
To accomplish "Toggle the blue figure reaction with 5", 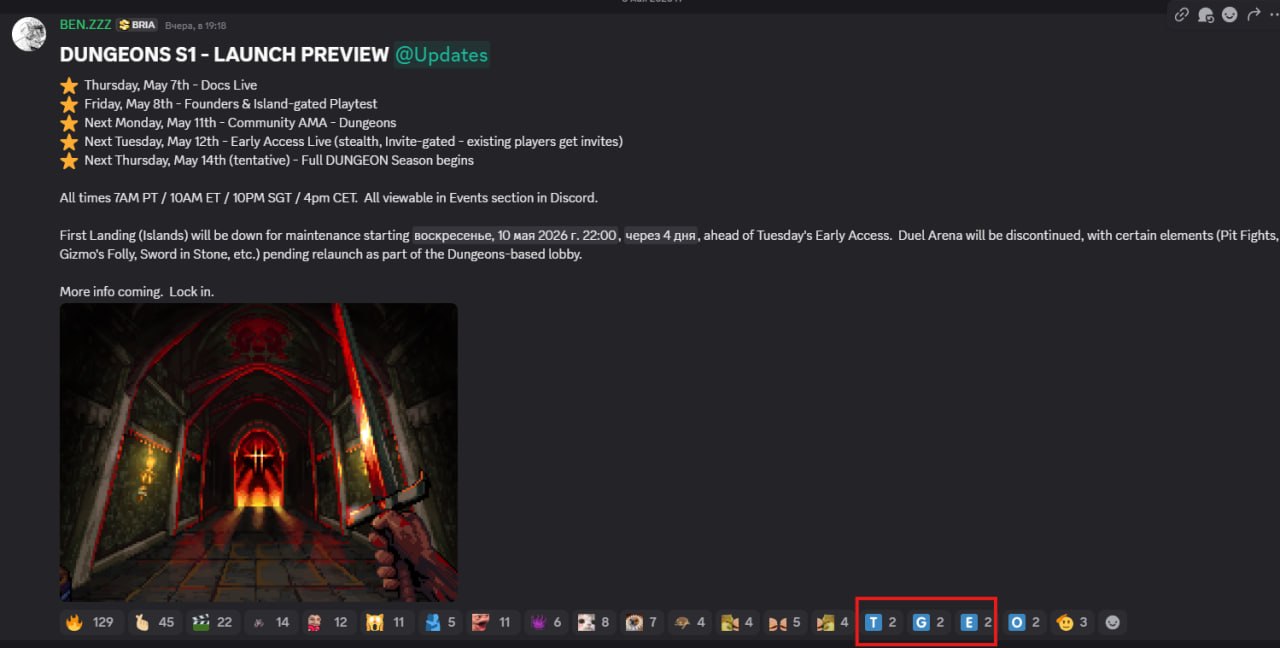I will point(440,622).
